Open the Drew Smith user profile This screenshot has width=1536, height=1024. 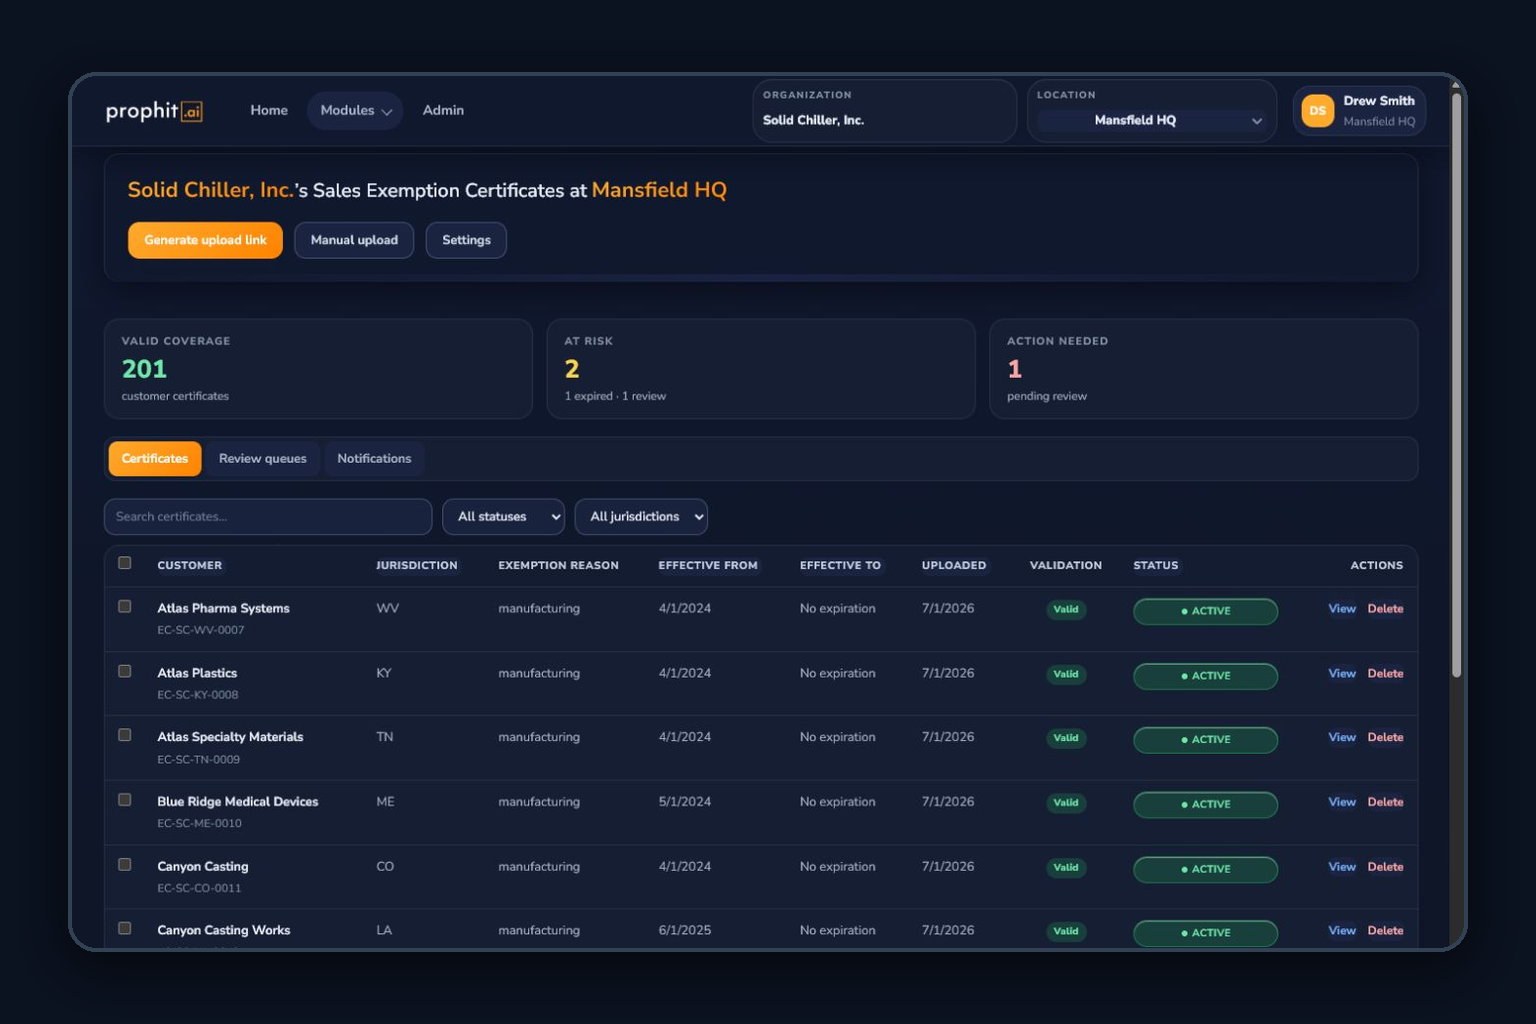click(1359, 111)
